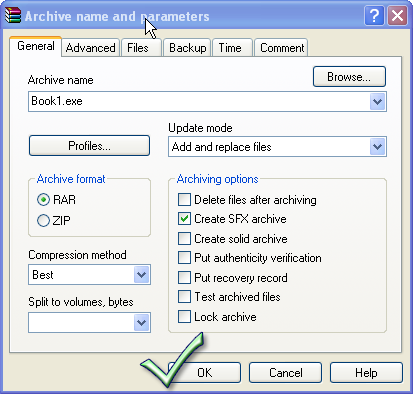This screenshot has height=394, width=413.
Task: Click the question mark help button in title bar
Action: coord(374,16)
